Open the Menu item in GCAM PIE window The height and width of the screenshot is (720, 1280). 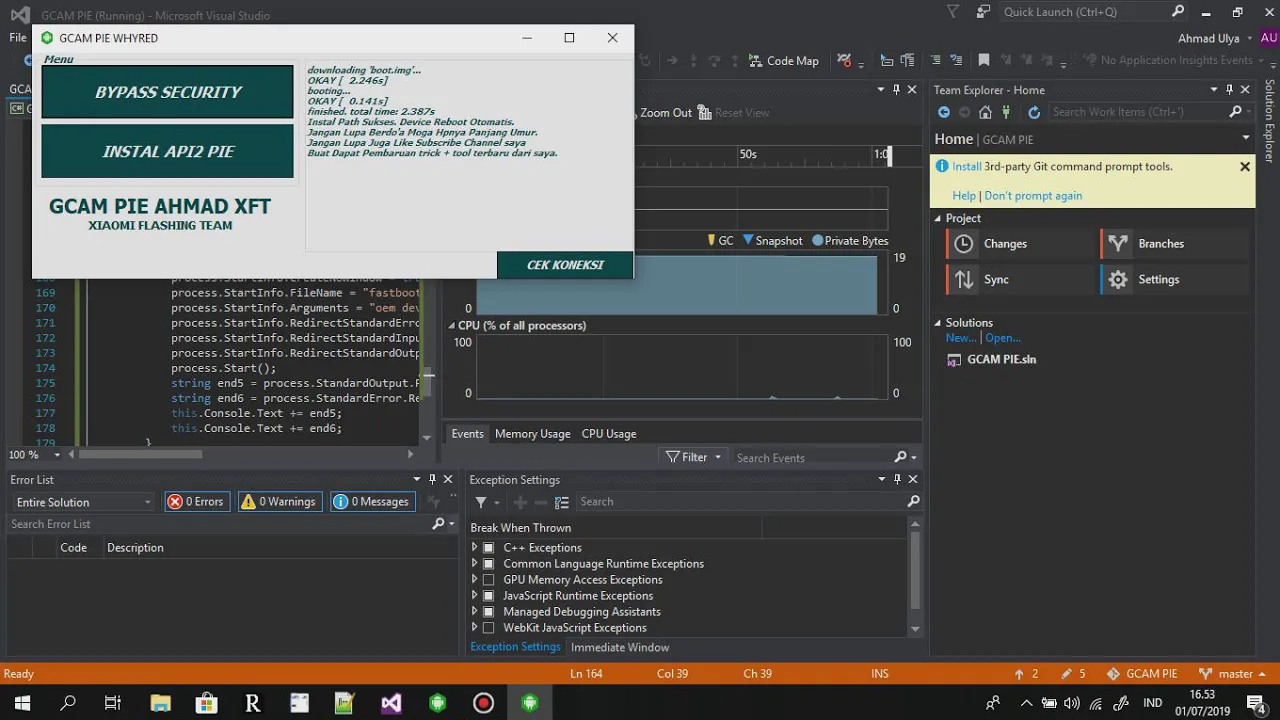(59, 59)
